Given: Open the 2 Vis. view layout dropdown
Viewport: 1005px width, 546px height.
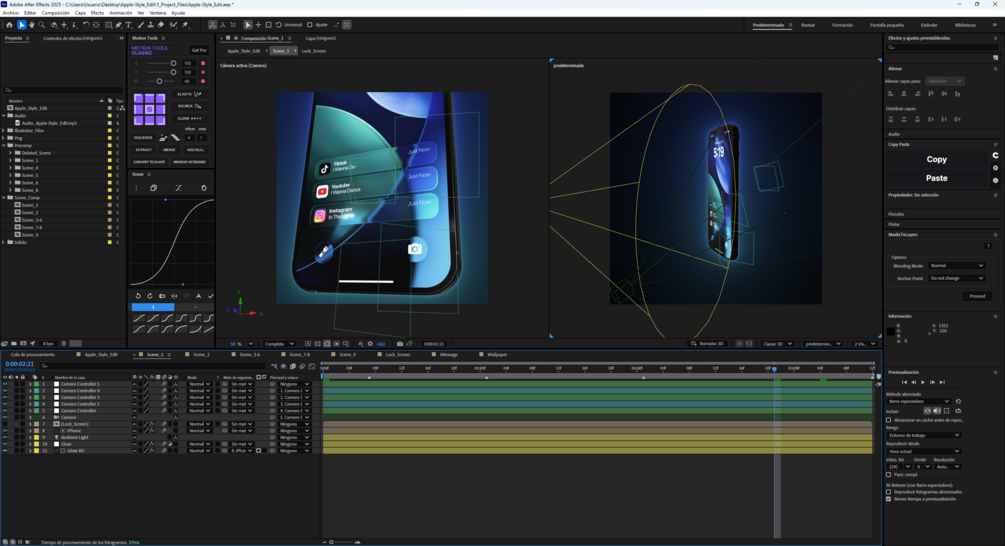Looking at the screenshot, I should tap(865, 343).
